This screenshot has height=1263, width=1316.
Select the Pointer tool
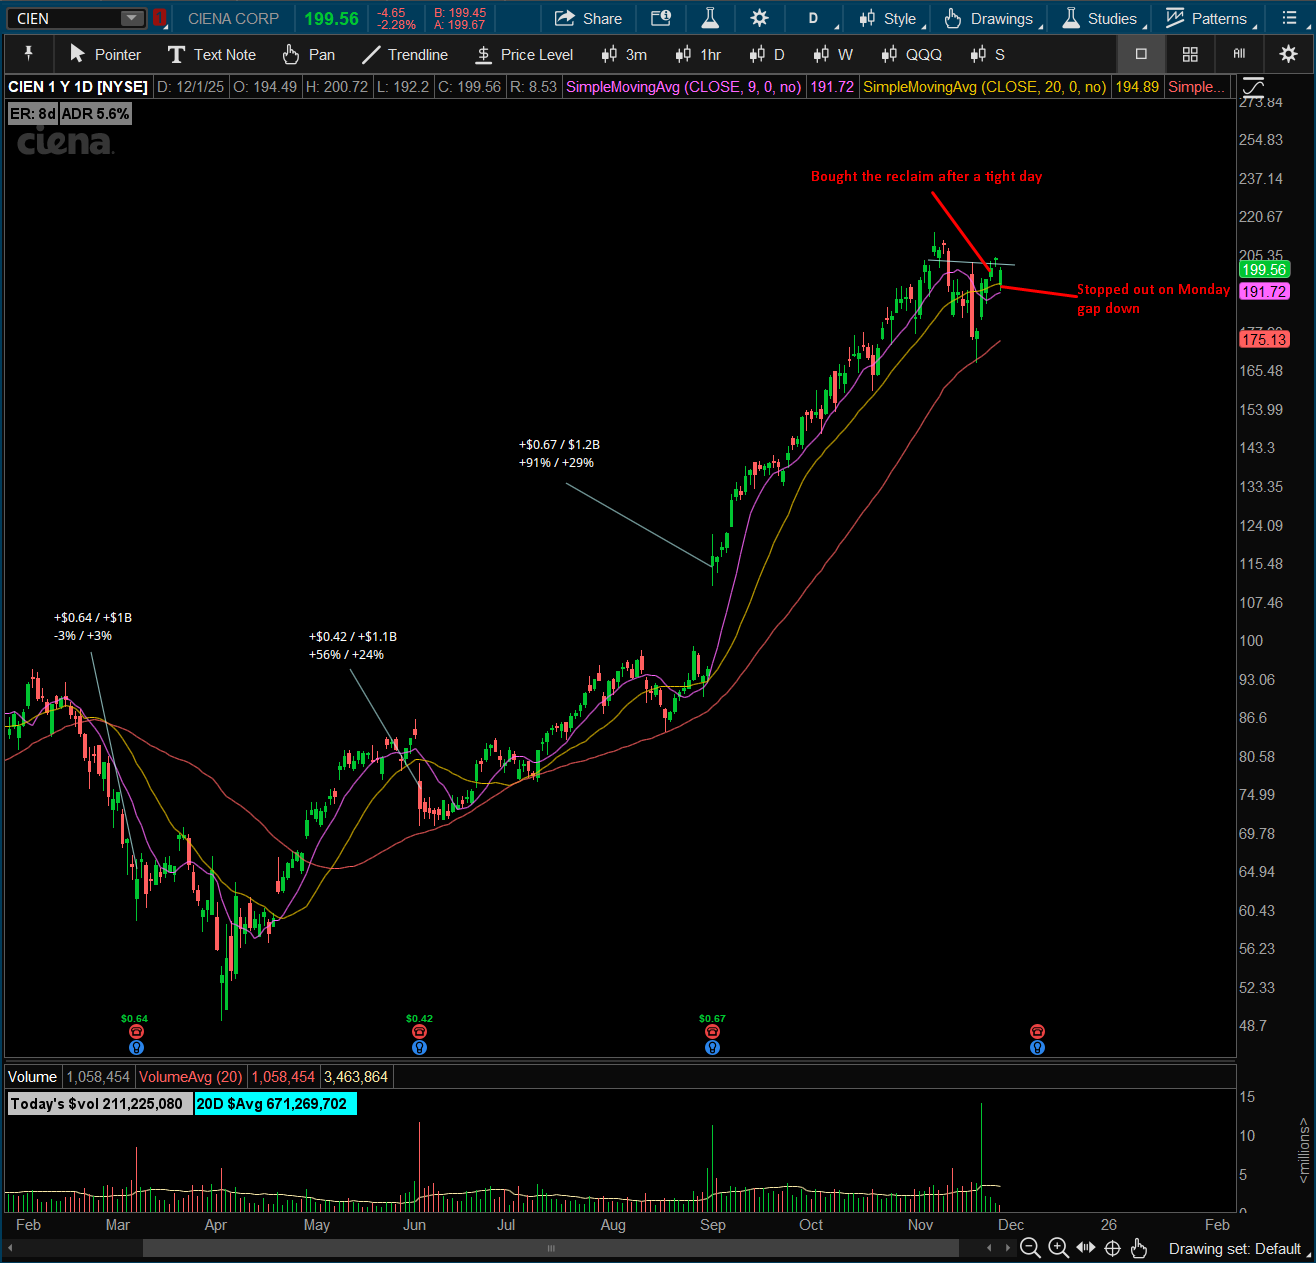(x=105, y=54)
